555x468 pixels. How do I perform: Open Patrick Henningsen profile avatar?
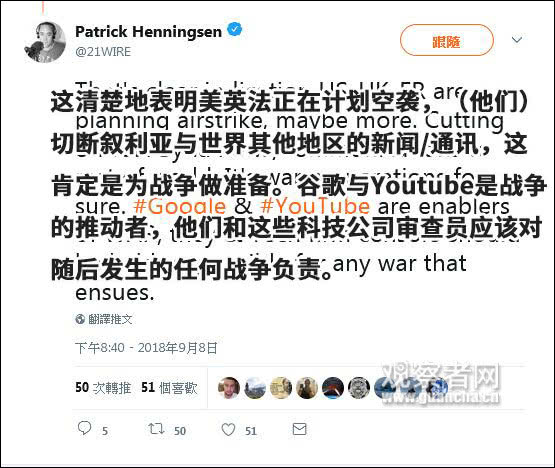pos(45,42)
